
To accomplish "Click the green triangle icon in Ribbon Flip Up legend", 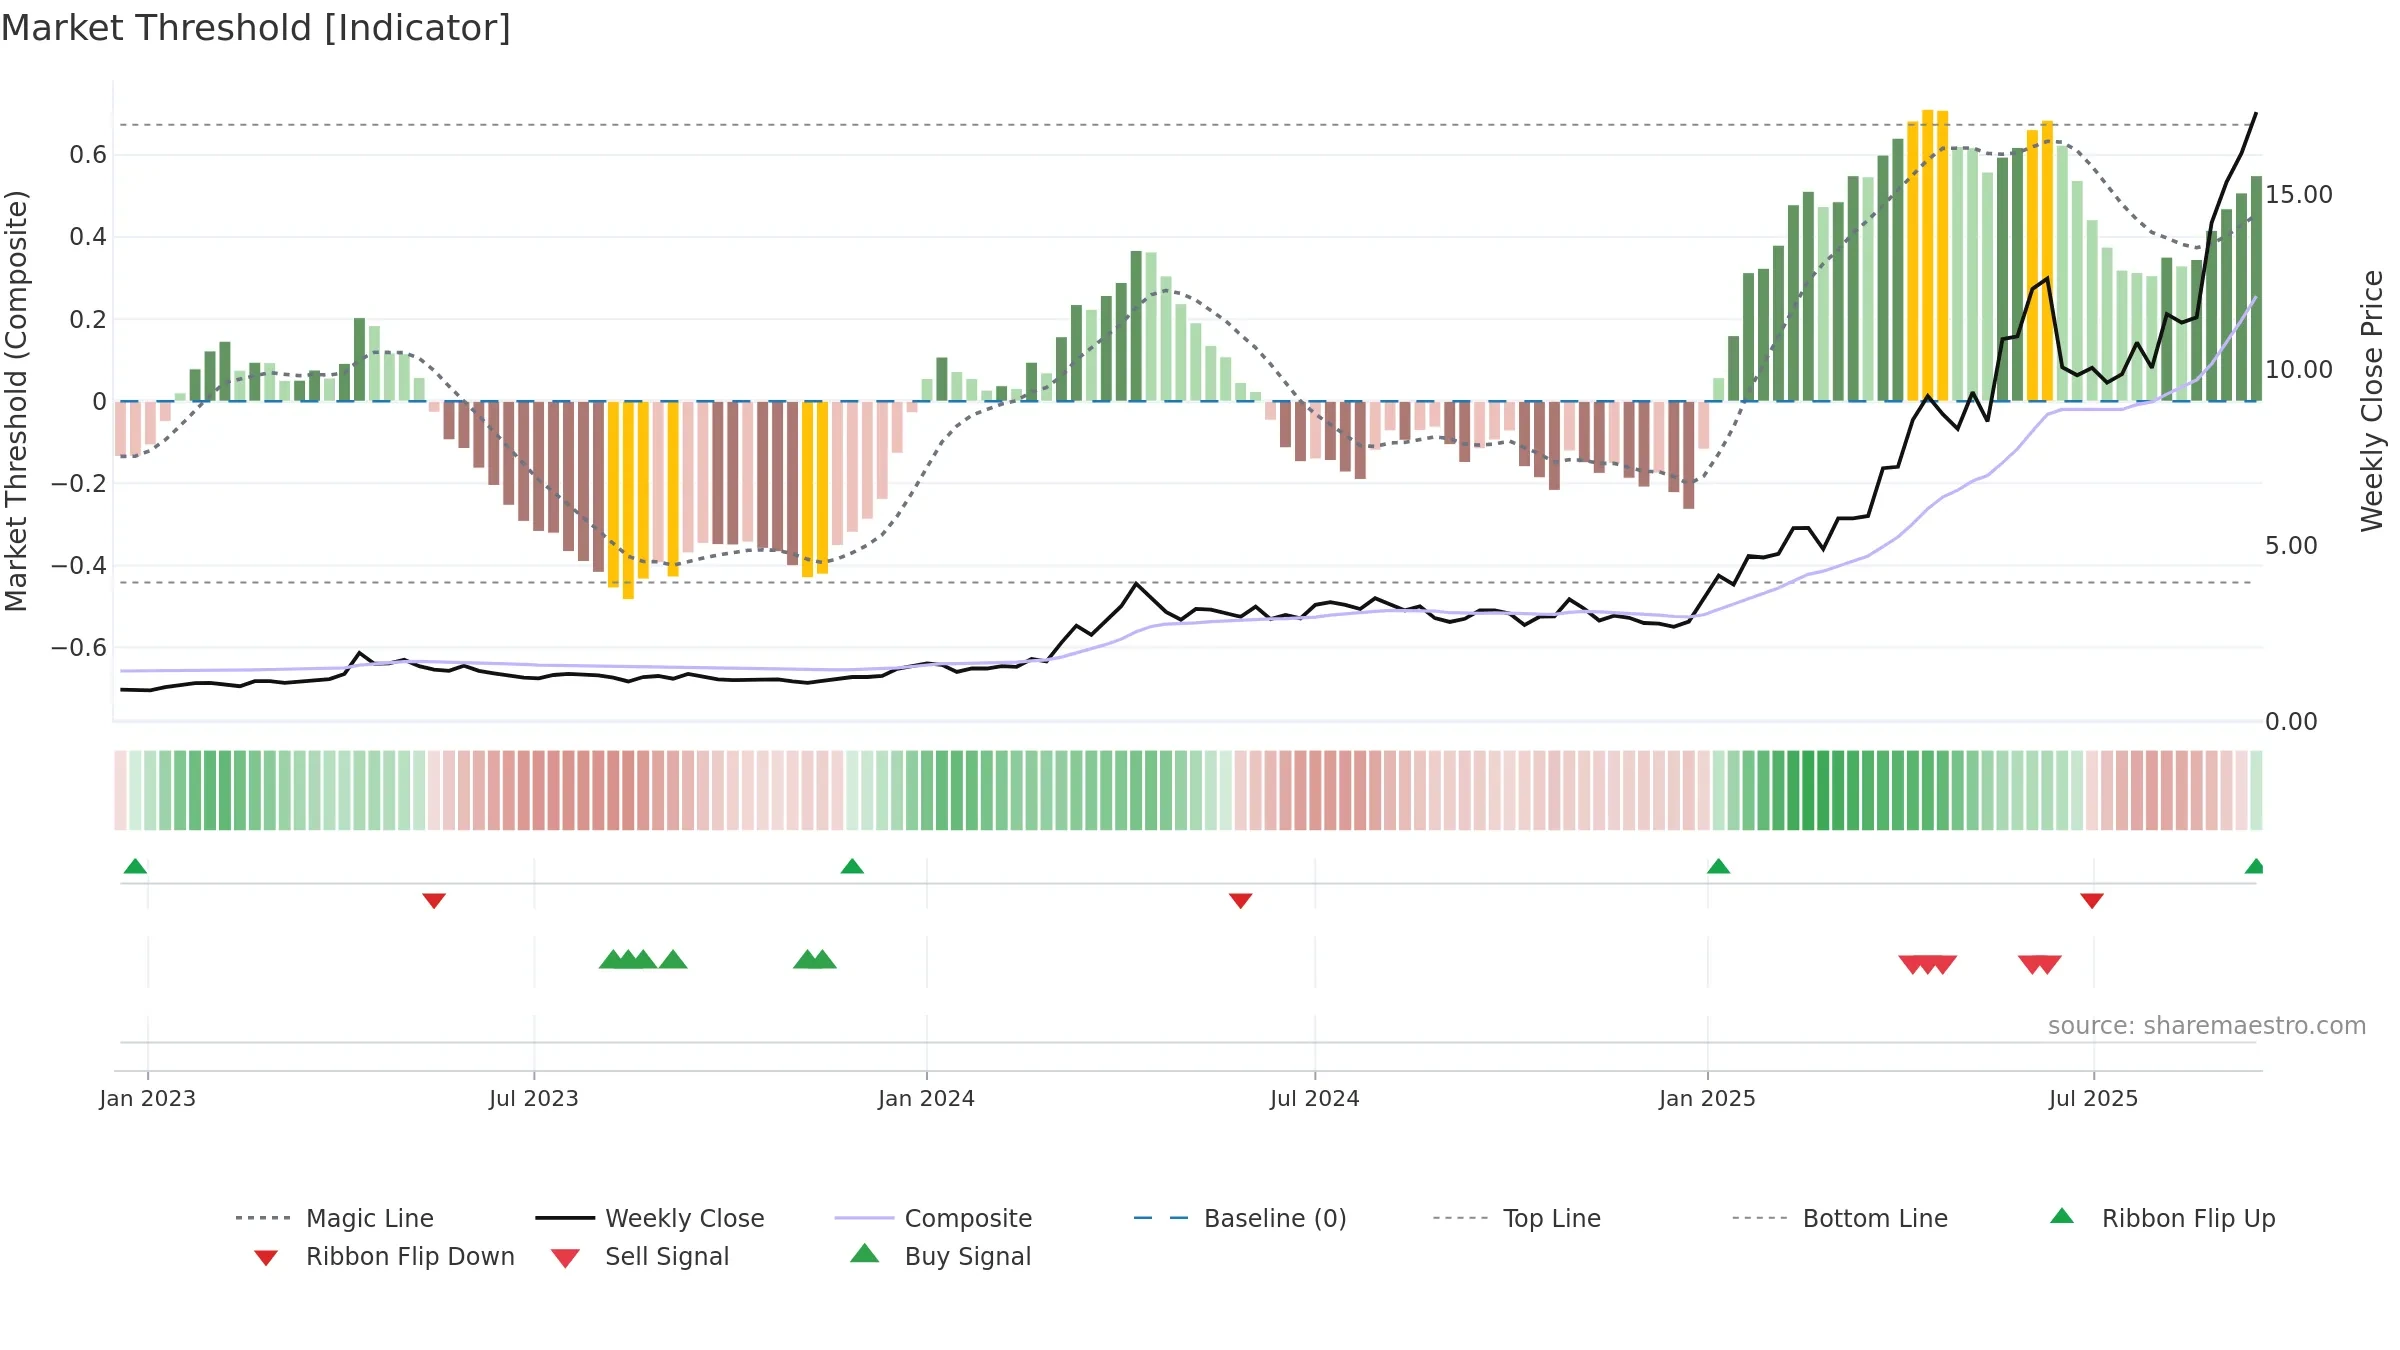I will coord(2062,1216).
